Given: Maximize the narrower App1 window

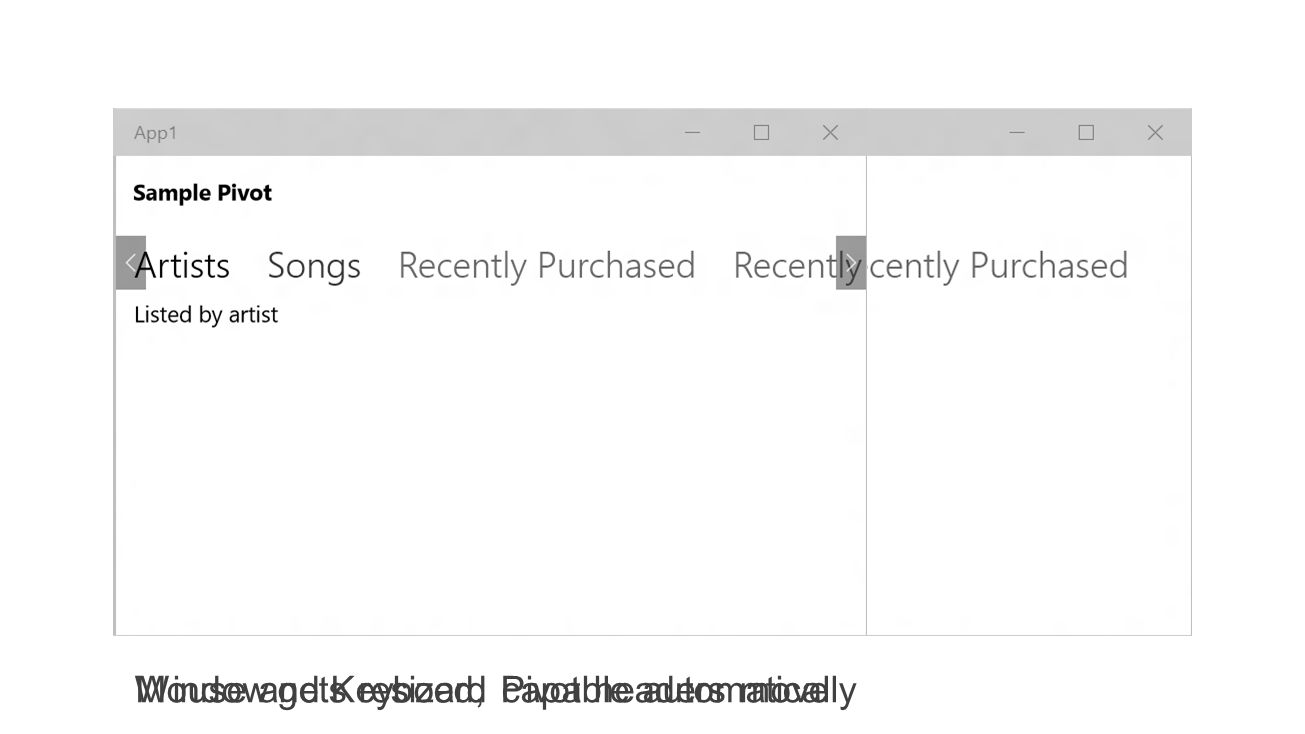Looking at the screenshot, I should [x=761, y=132].
